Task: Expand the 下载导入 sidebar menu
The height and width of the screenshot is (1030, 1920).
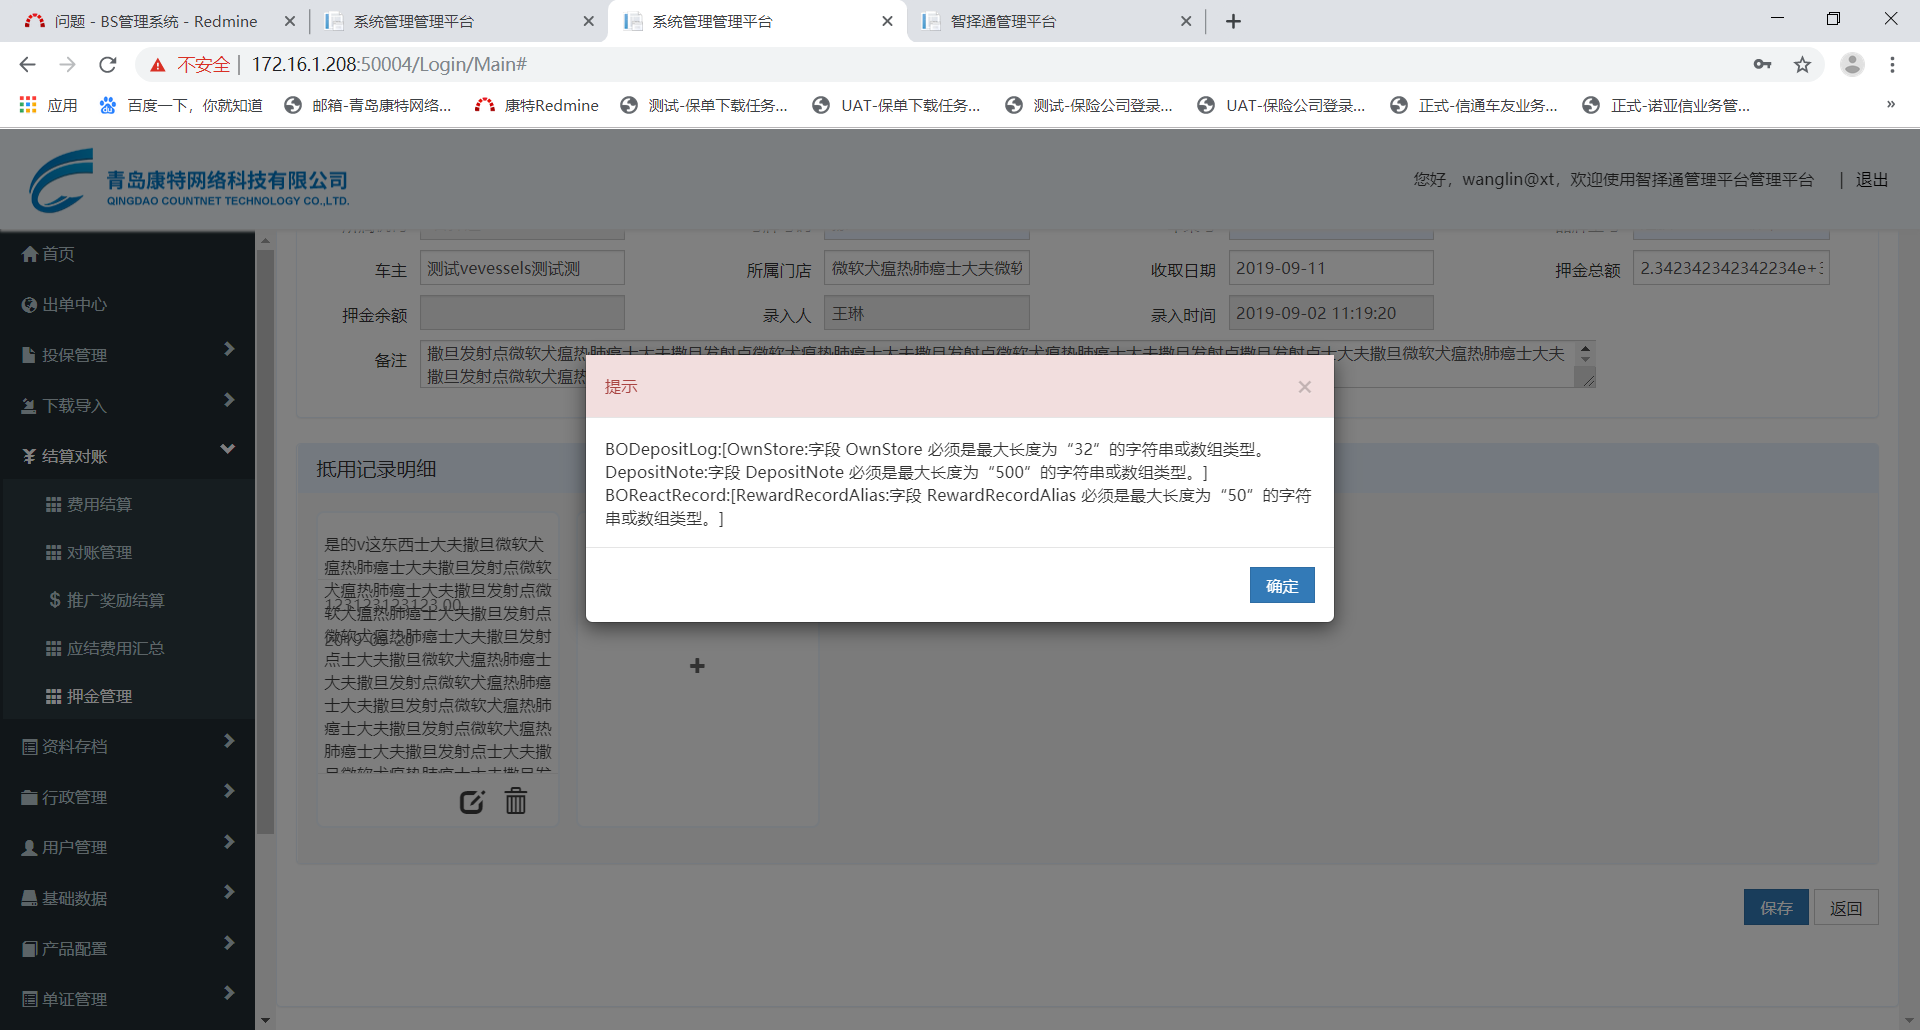Action: 127,405
